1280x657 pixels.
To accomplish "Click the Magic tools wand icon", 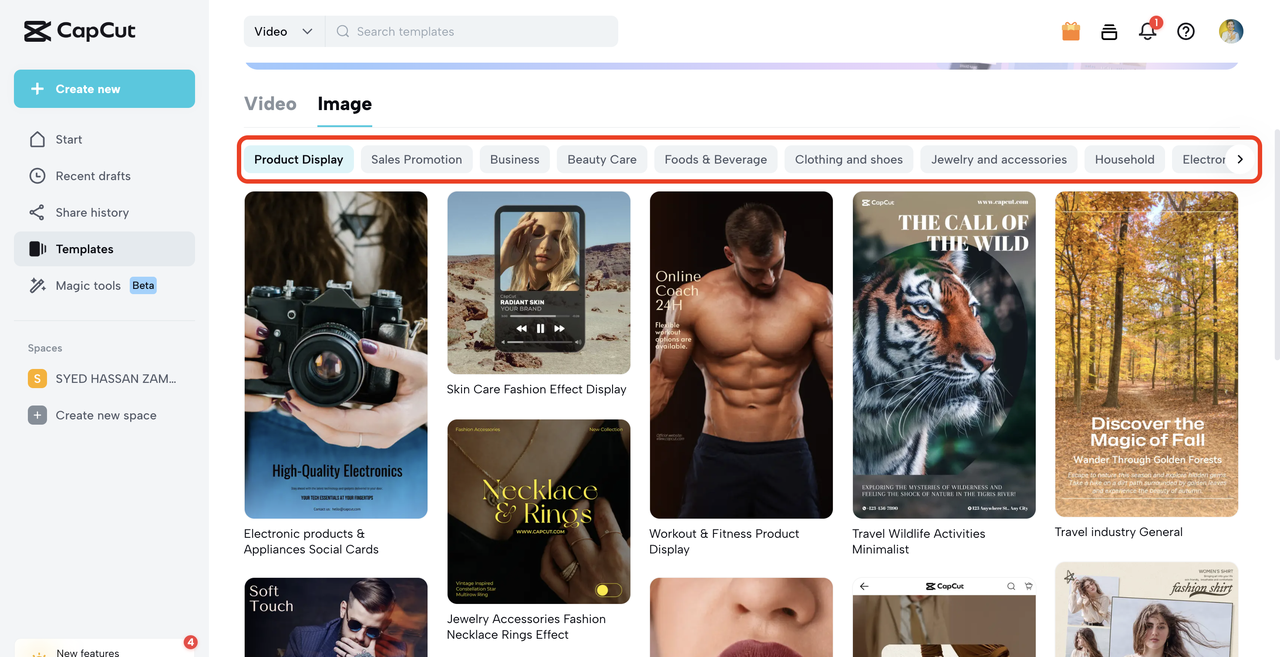I will [x=37, y=285].
